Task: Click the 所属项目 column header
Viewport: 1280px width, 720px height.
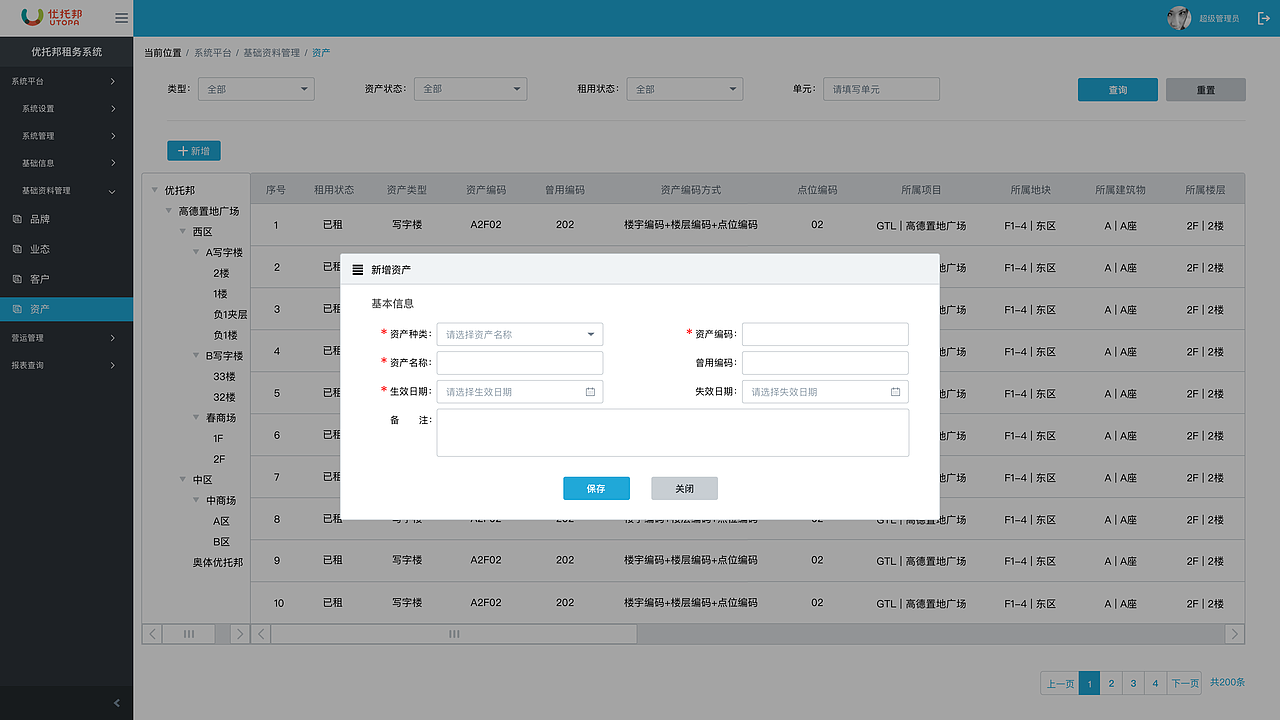Action: tap(921, 190)
